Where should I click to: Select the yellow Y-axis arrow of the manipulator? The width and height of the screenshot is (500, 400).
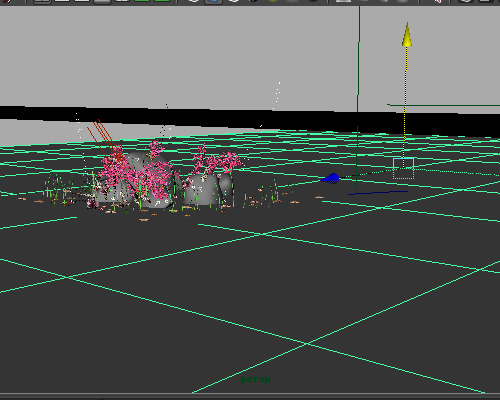(407, 35)
